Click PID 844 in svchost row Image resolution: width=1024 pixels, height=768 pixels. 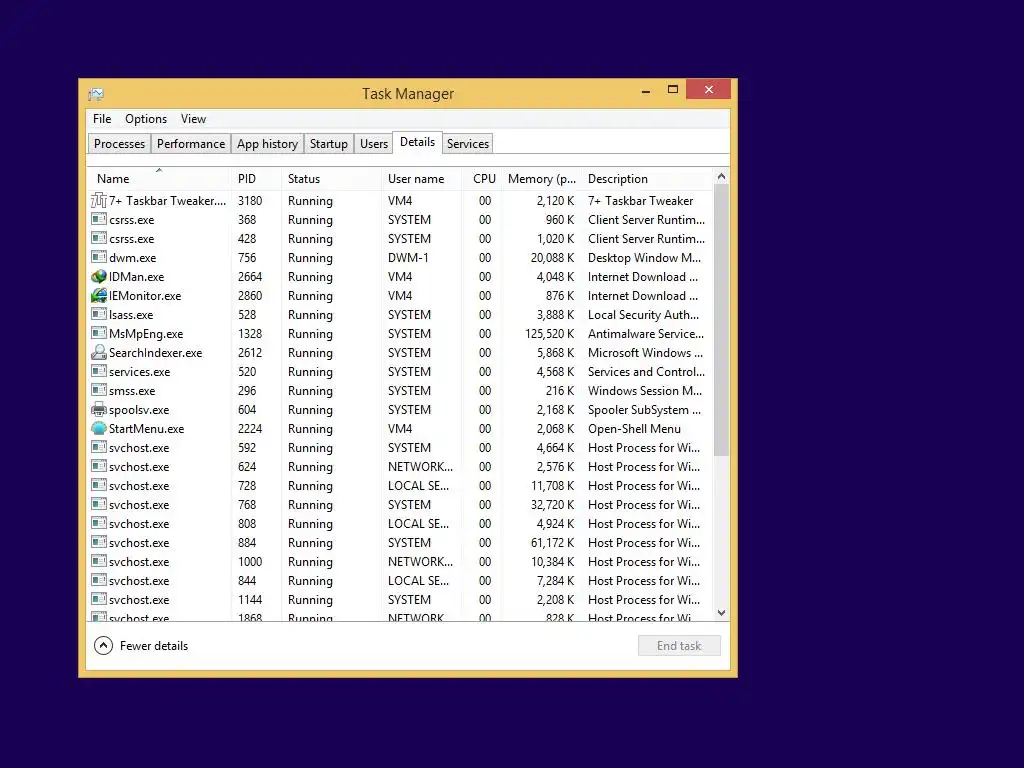pyautogui.click(x=247, y=581)
